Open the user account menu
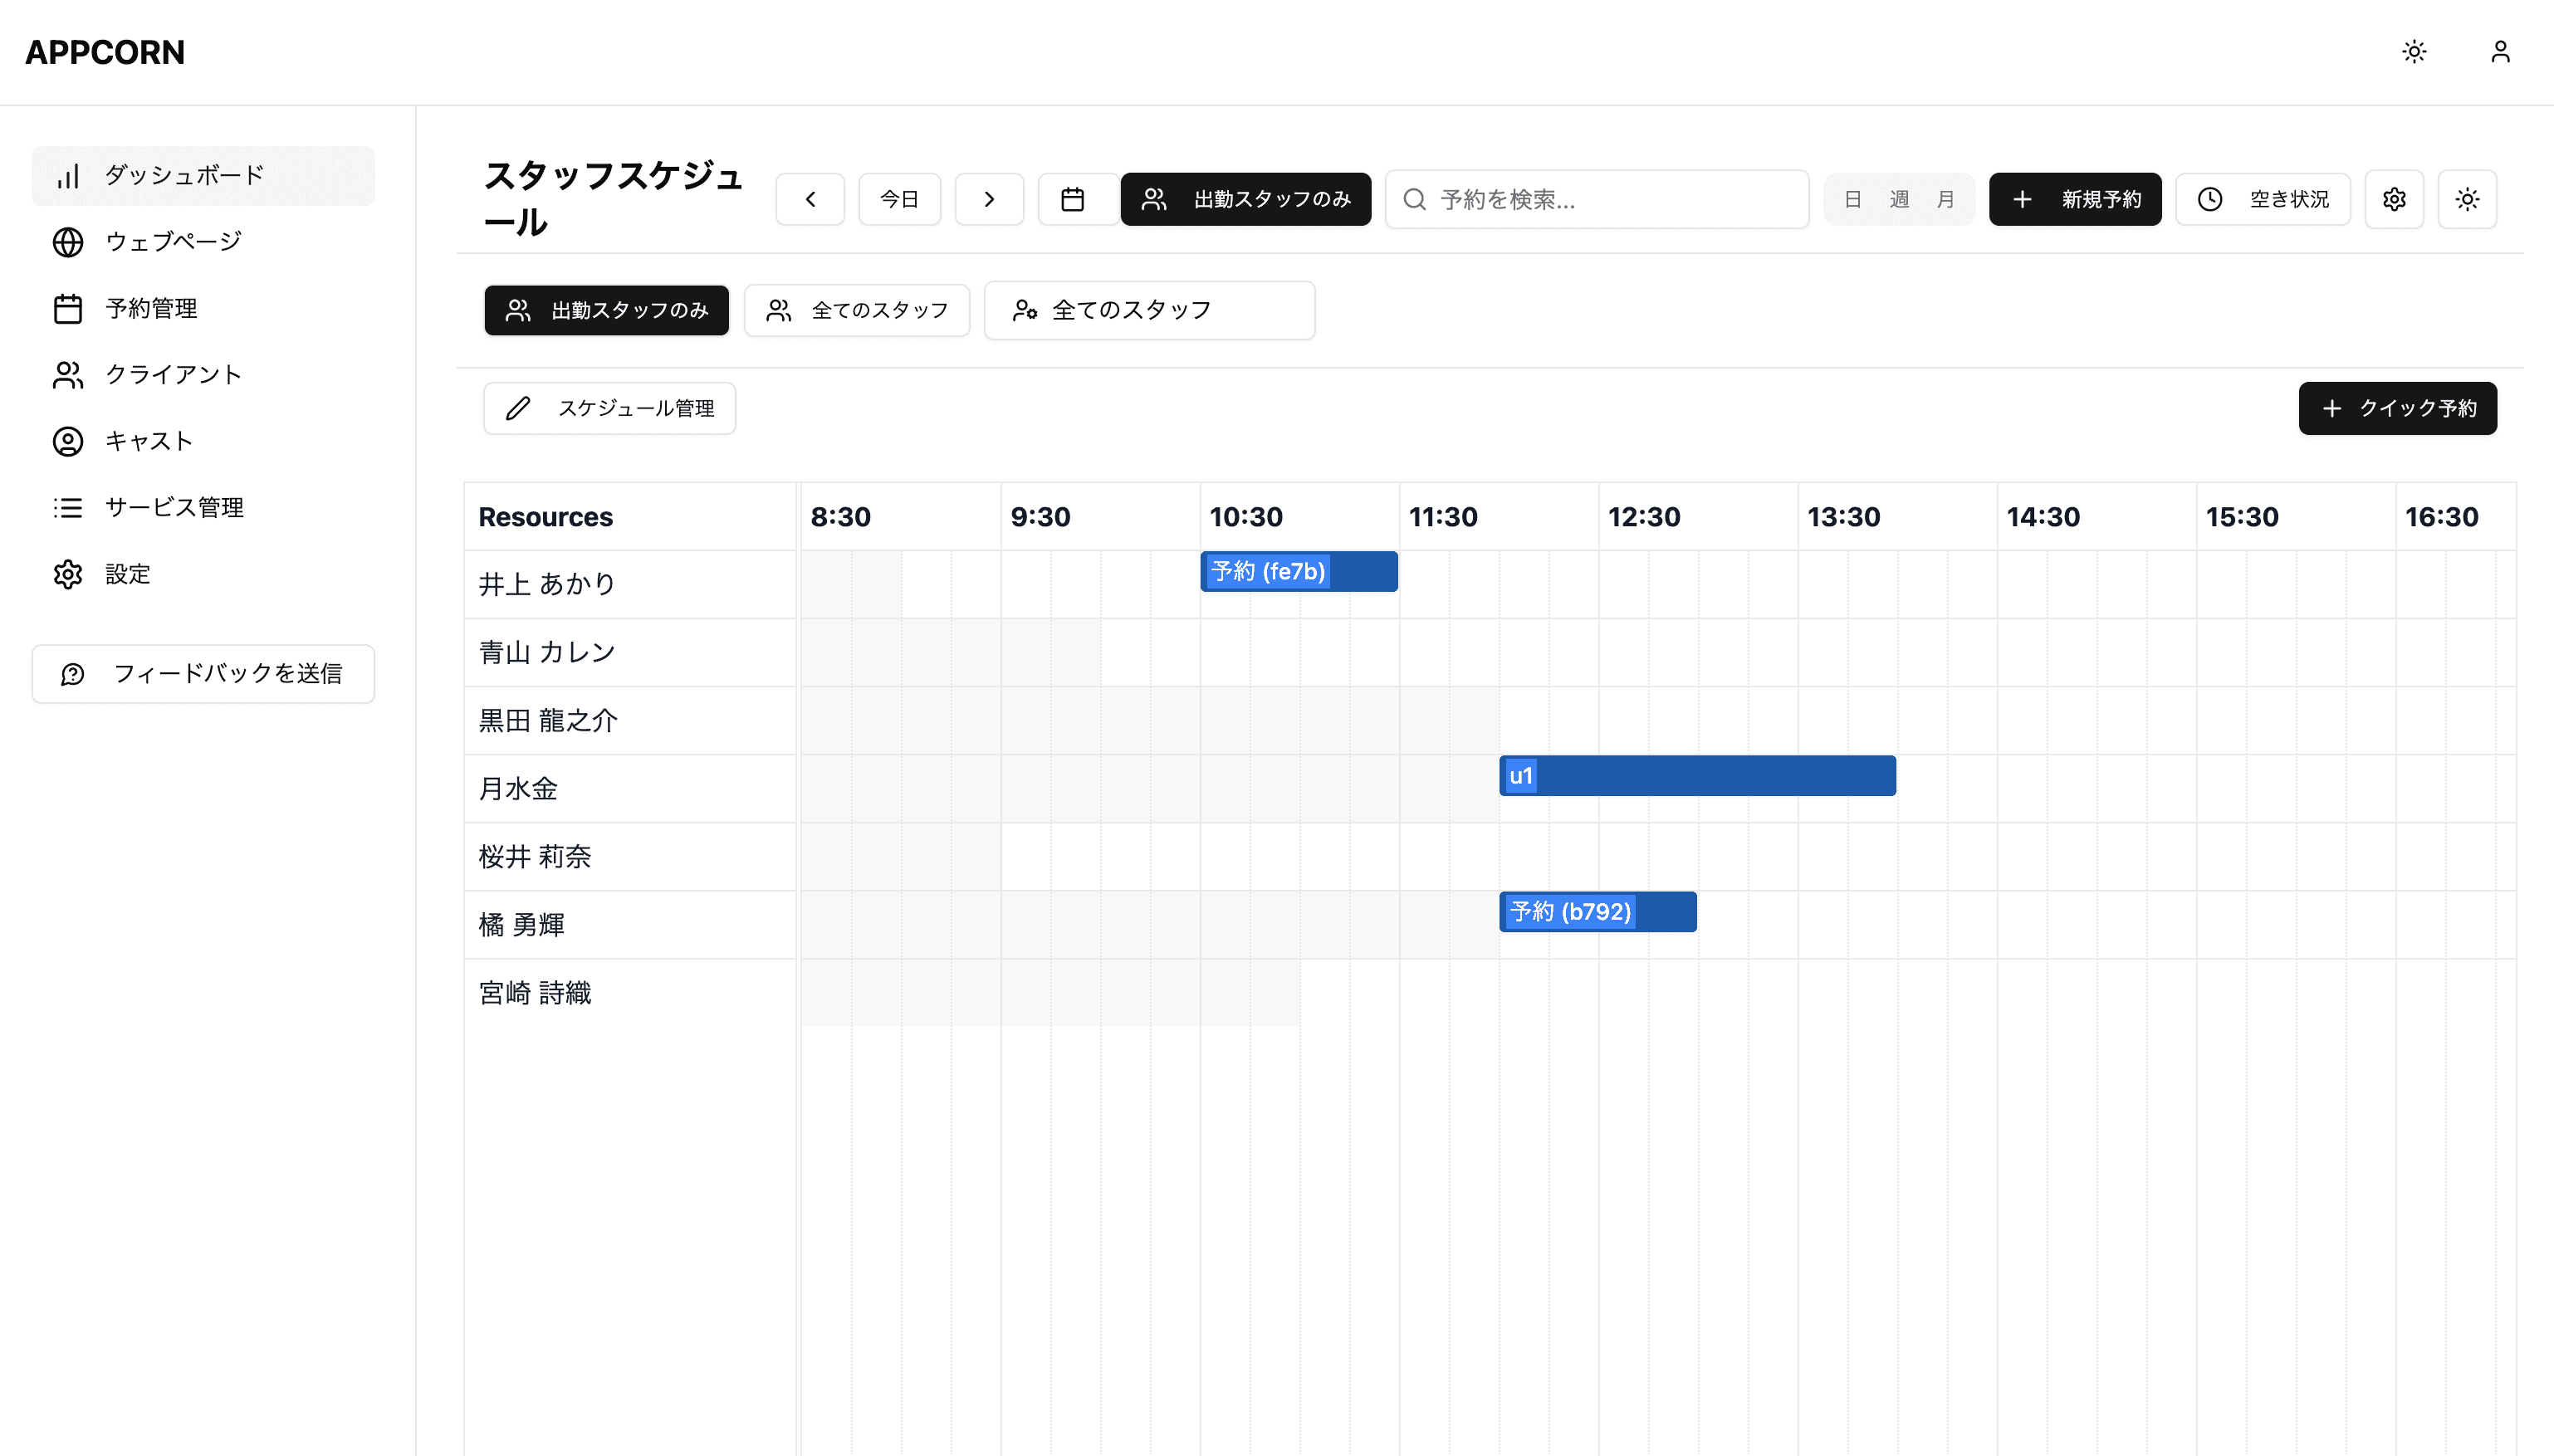This screenshot has height=1456, width=2554. point(2499,51)
